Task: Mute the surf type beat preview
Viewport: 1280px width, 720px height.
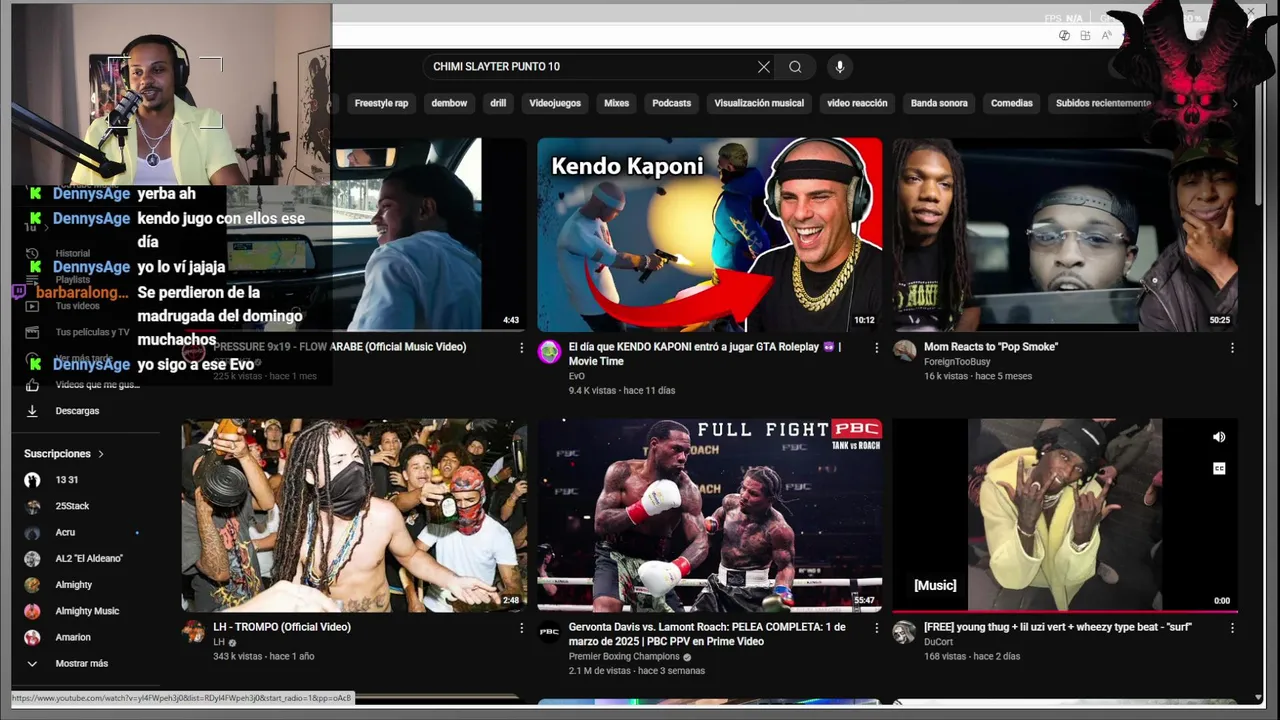Action: (1219, 437)
